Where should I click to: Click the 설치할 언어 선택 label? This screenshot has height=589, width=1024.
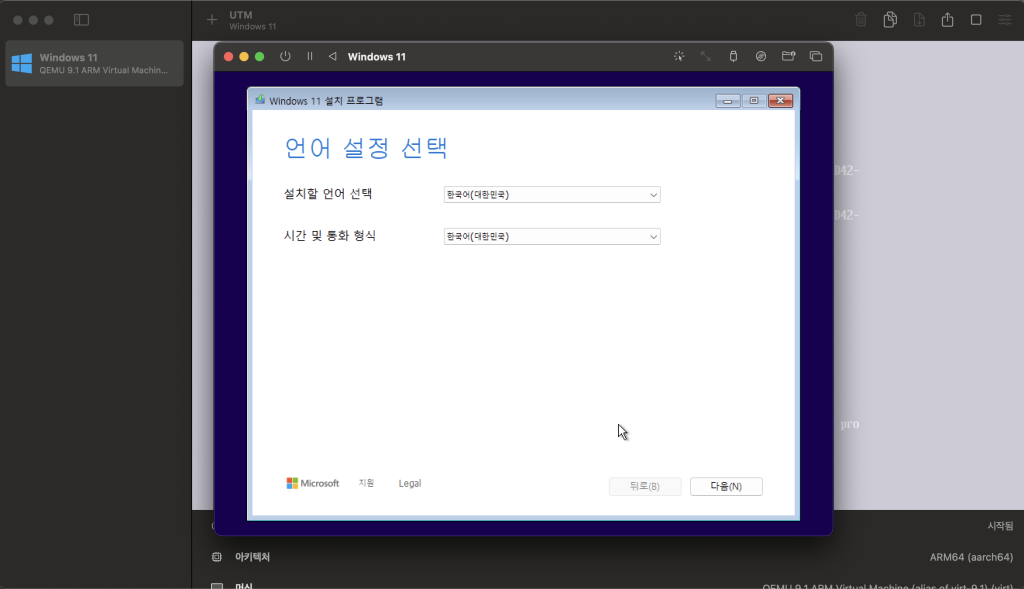coord(328,194)
